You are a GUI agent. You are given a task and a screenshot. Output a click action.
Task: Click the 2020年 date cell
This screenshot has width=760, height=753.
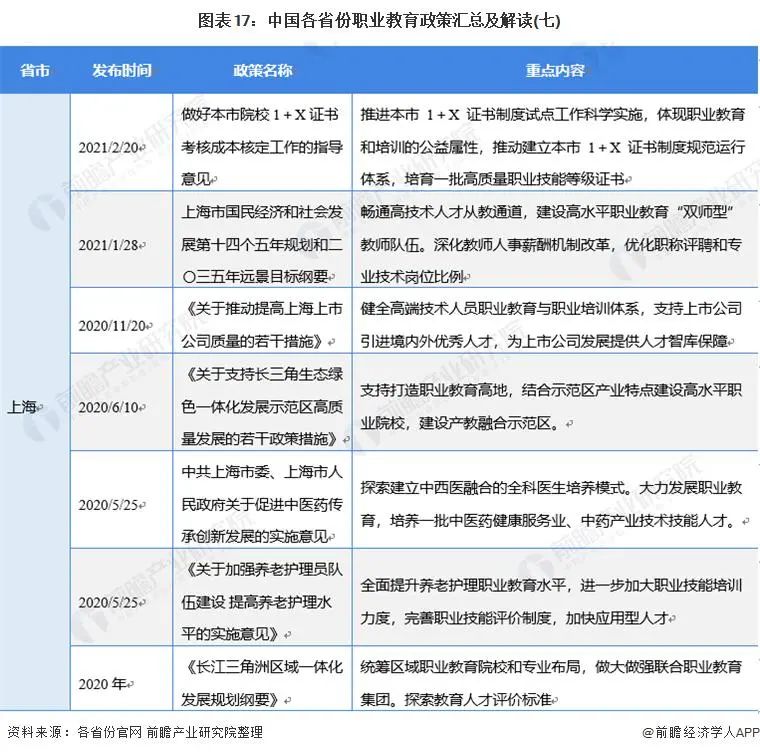pos(106,684)
